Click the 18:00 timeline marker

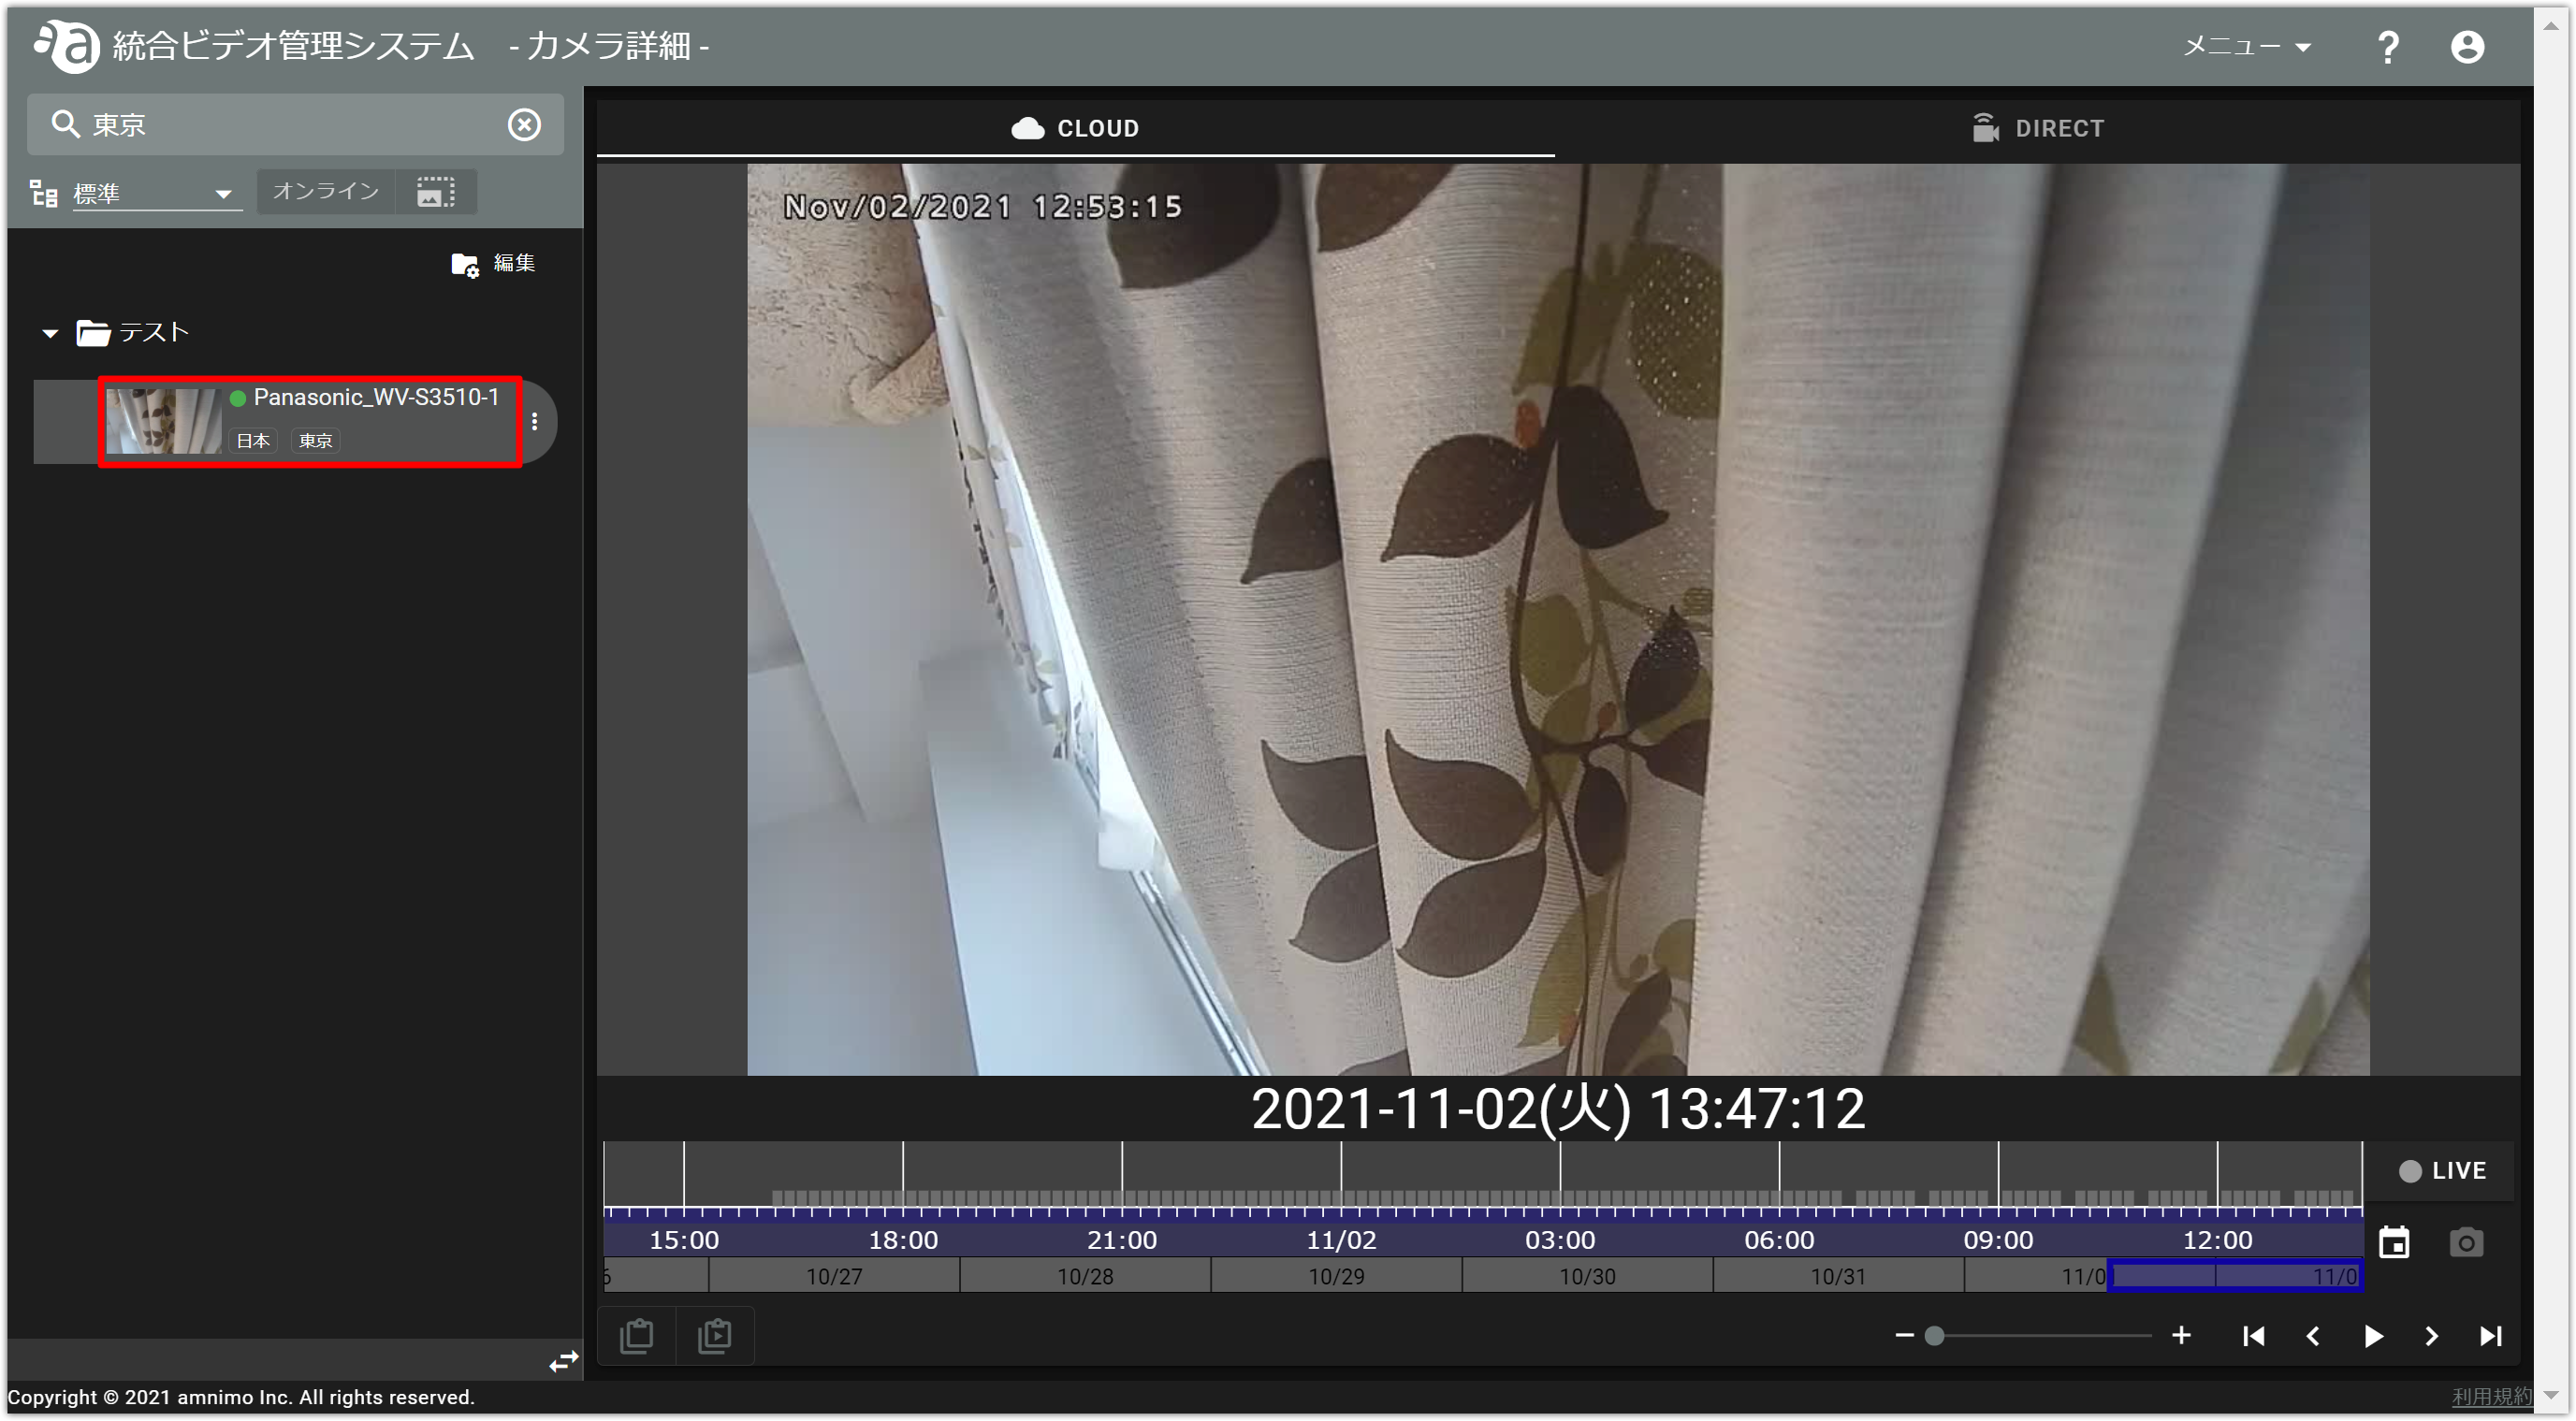pos(902,1240)
